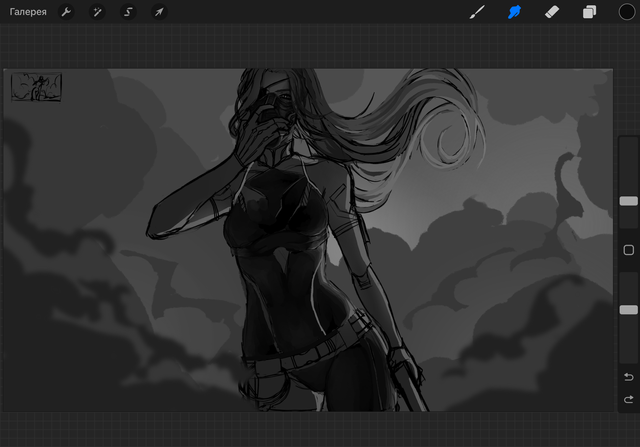640x447 pixels.
Task: Activate the Selection S-shaped tool
Action: click(128, 12)
